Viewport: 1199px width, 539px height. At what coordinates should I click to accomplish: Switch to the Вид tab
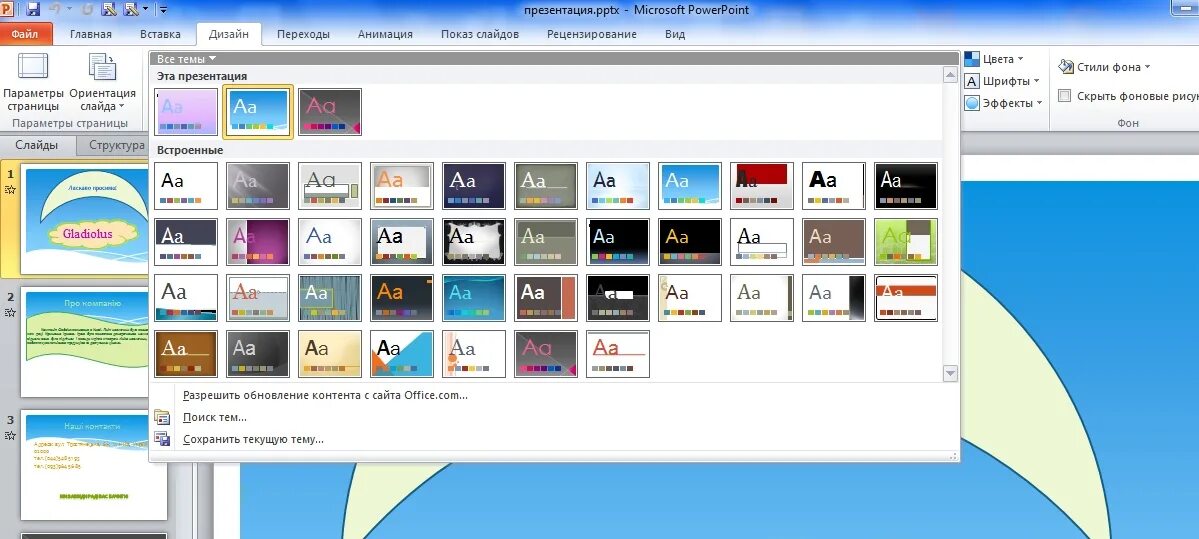point(675,34)
